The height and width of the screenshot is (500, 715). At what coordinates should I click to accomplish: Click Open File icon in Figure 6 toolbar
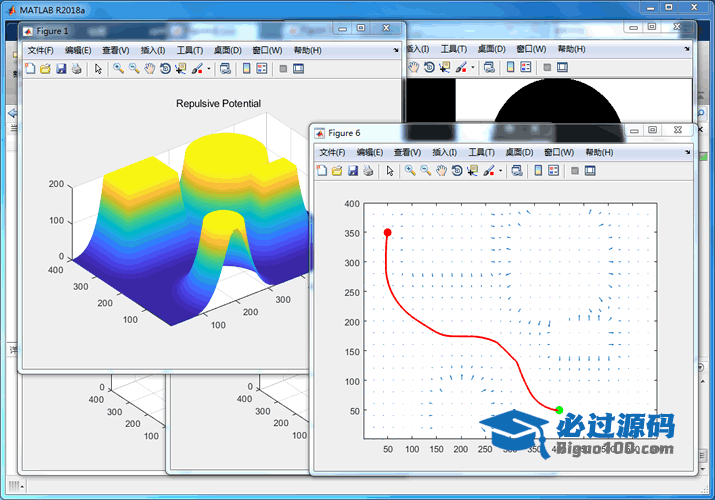(337, 171)
